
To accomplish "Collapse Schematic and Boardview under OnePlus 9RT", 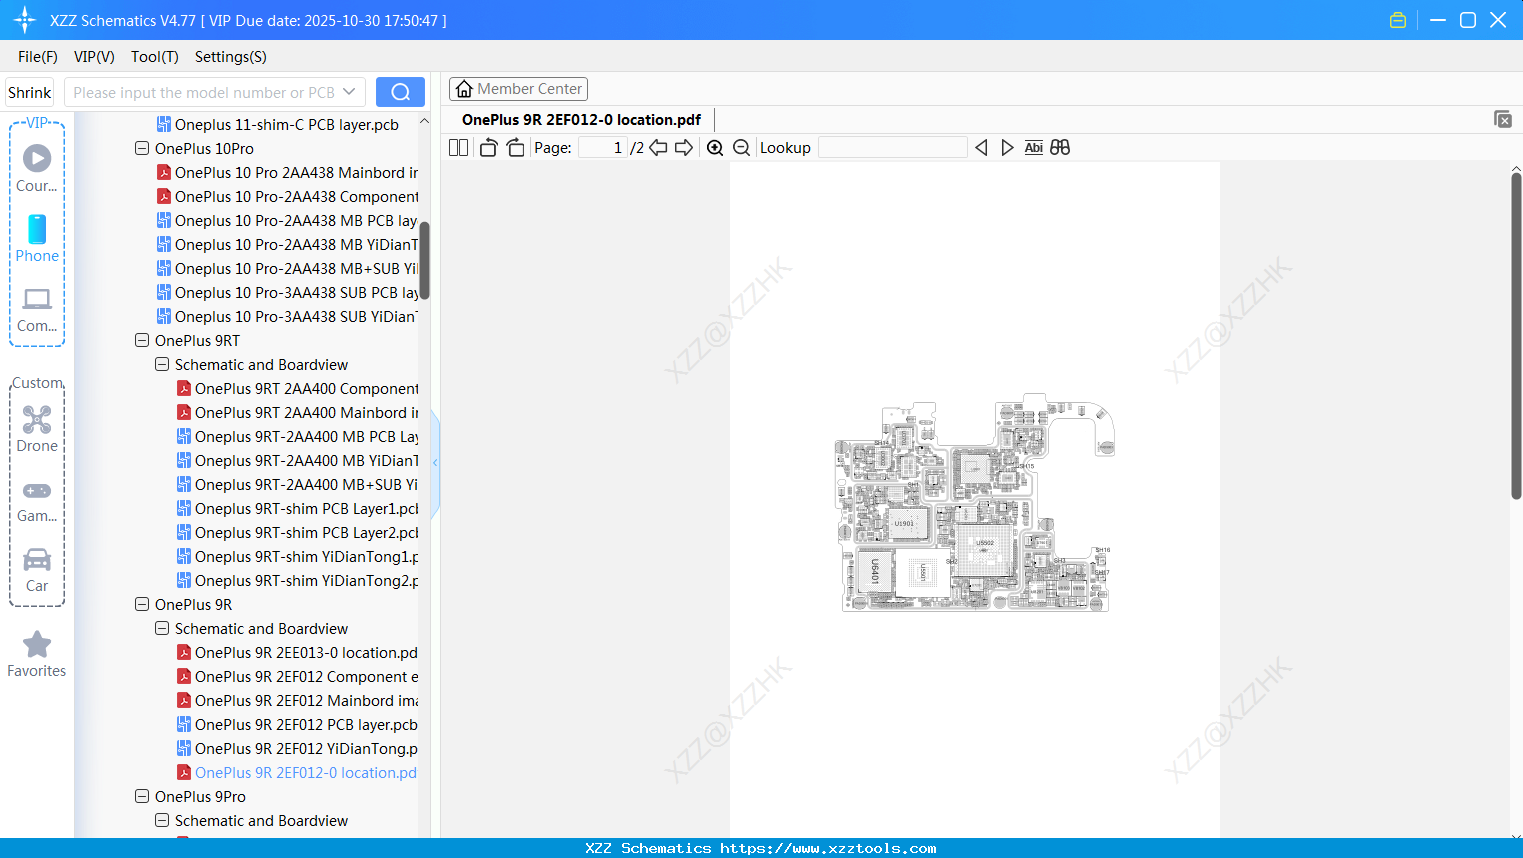I will click(161, 364).
